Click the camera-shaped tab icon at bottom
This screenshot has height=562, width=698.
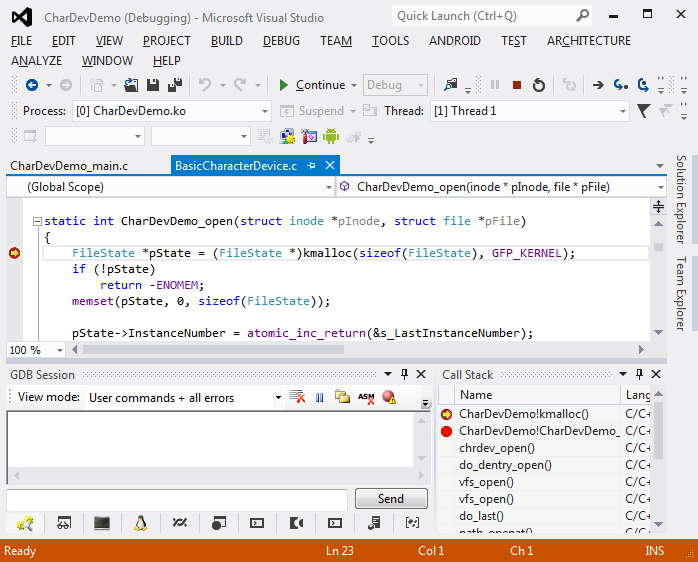click(296, 523)
